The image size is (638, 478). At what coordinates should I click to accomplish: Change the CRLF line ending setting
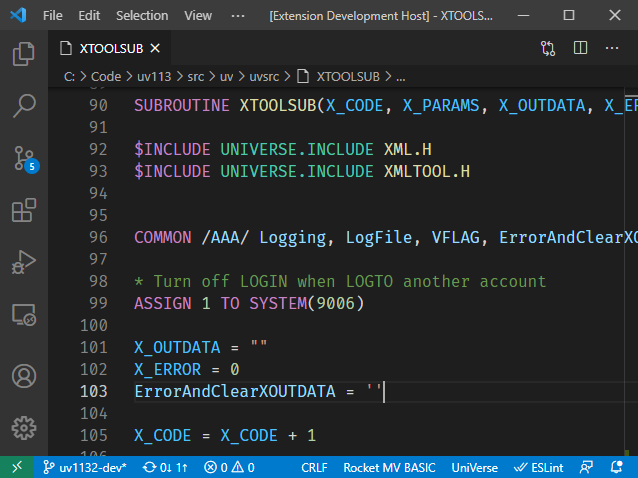pos(314,467)
